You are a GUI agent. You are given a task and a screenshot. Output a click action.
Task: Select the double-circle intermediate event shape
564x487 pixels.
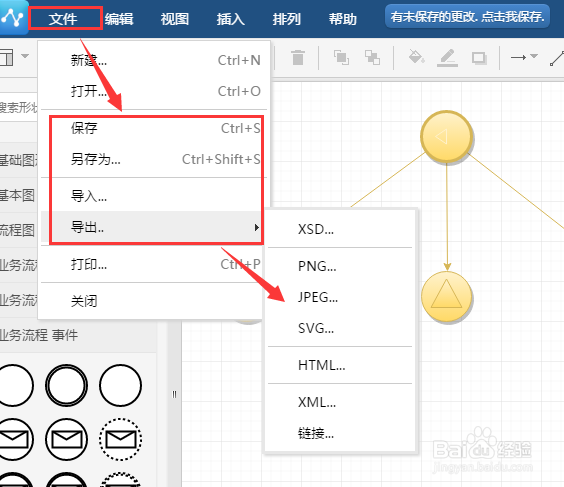pyautogui.click(x=67, y=385)
